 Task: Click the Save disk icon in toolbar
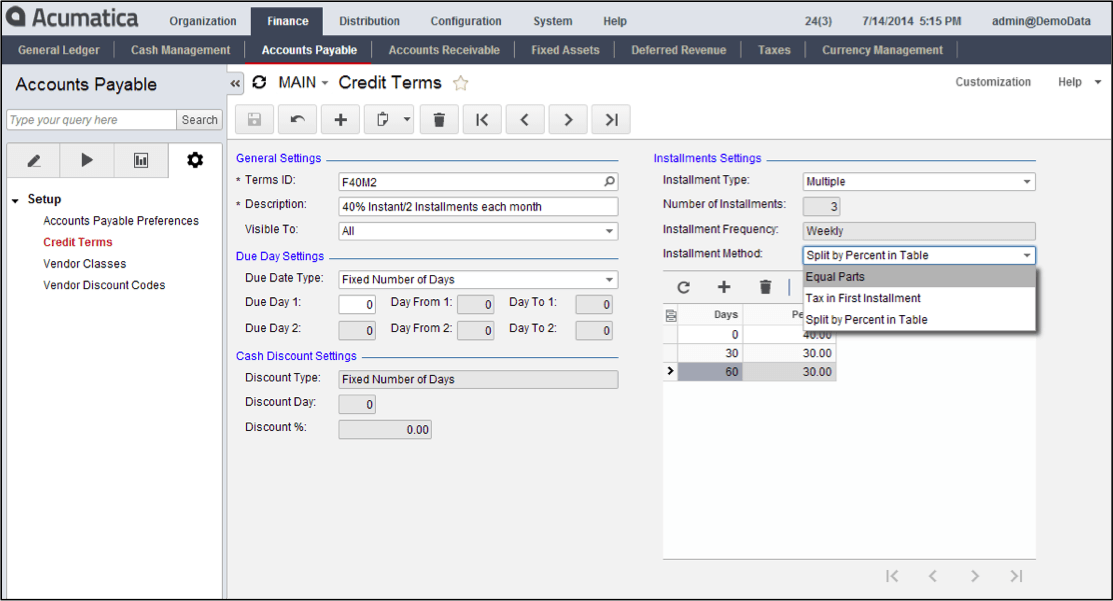(254, 119)
